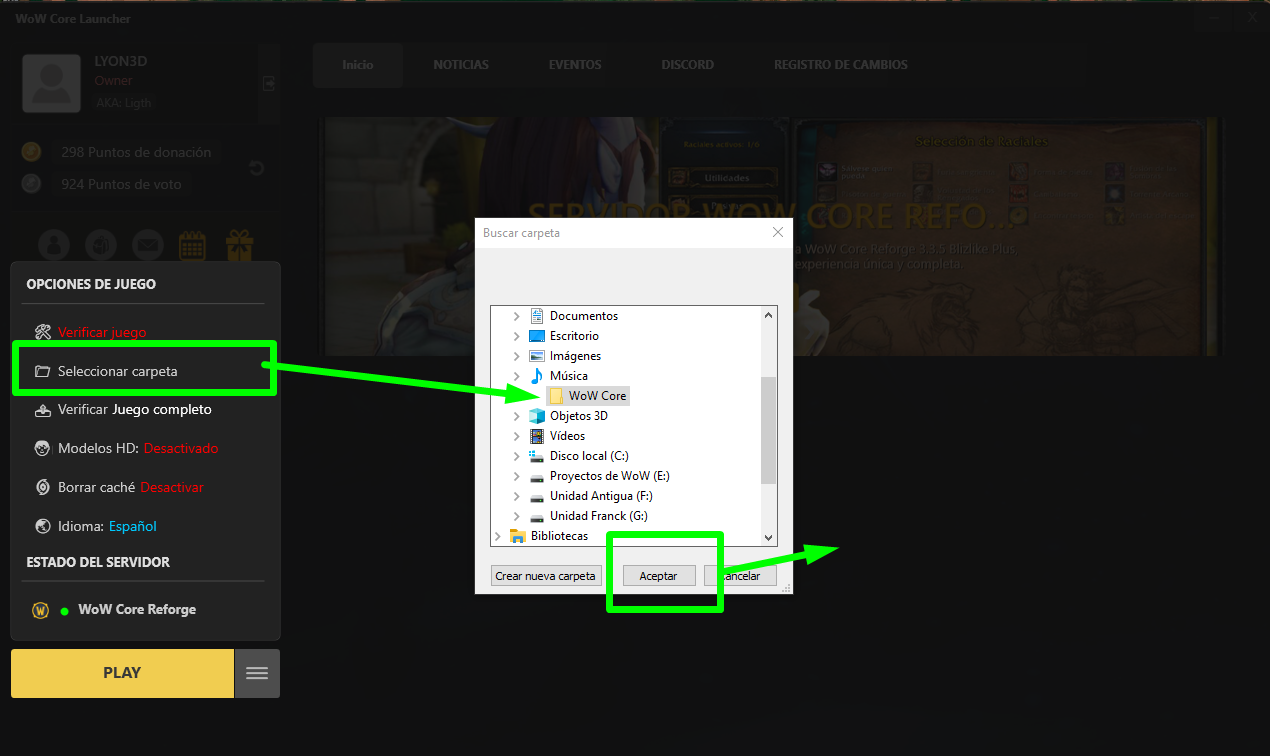The width and height of the screenshot is (1270, 756).
Task: Open the mail envelope round icon
Action: pos(147,245)
